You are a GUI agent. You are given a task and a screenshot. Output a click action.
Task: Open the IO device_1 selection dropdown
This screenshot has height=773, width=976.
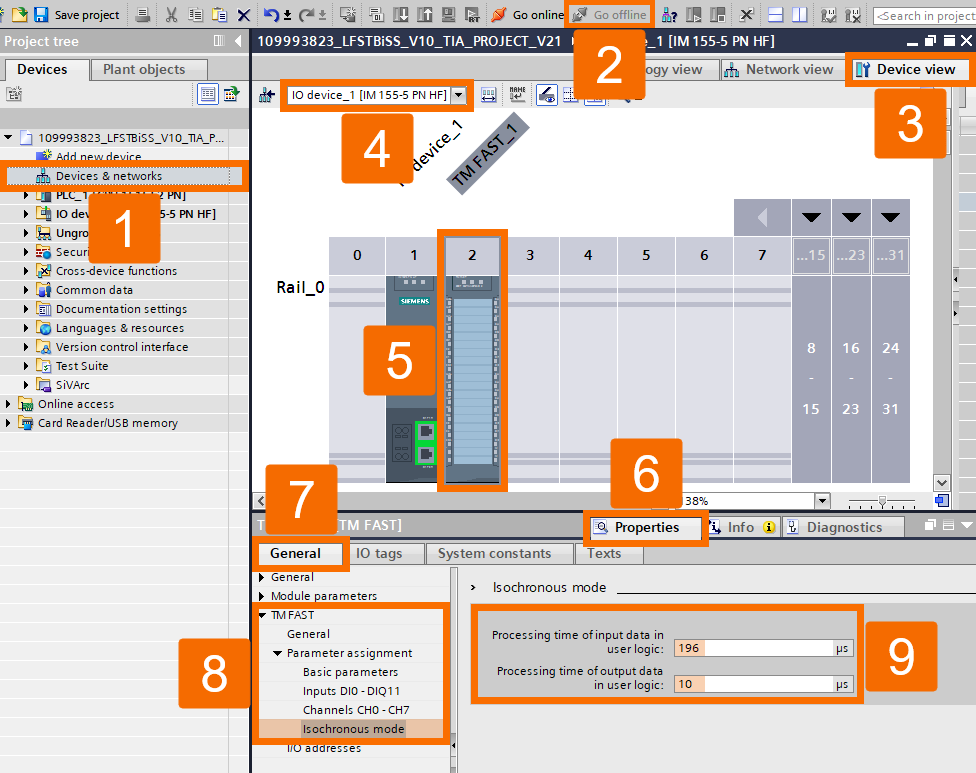coord(459,95)
